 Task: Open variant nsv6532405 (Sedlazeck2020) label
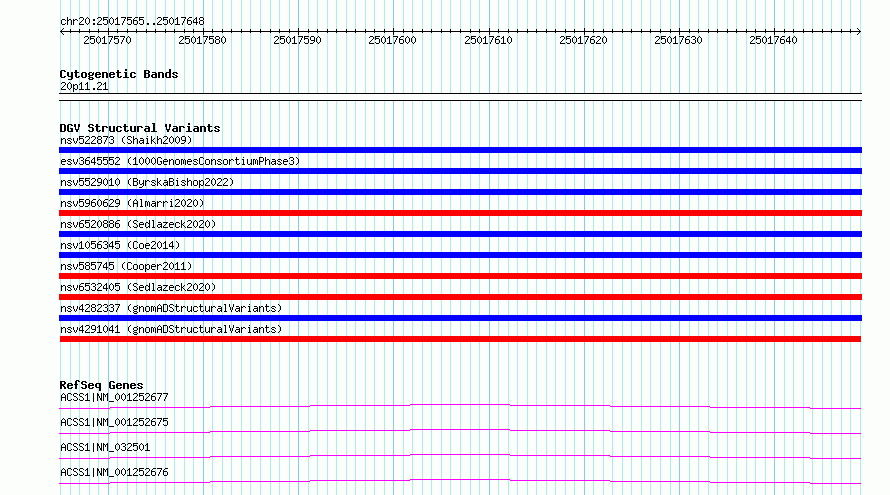(x=138, y=287)
